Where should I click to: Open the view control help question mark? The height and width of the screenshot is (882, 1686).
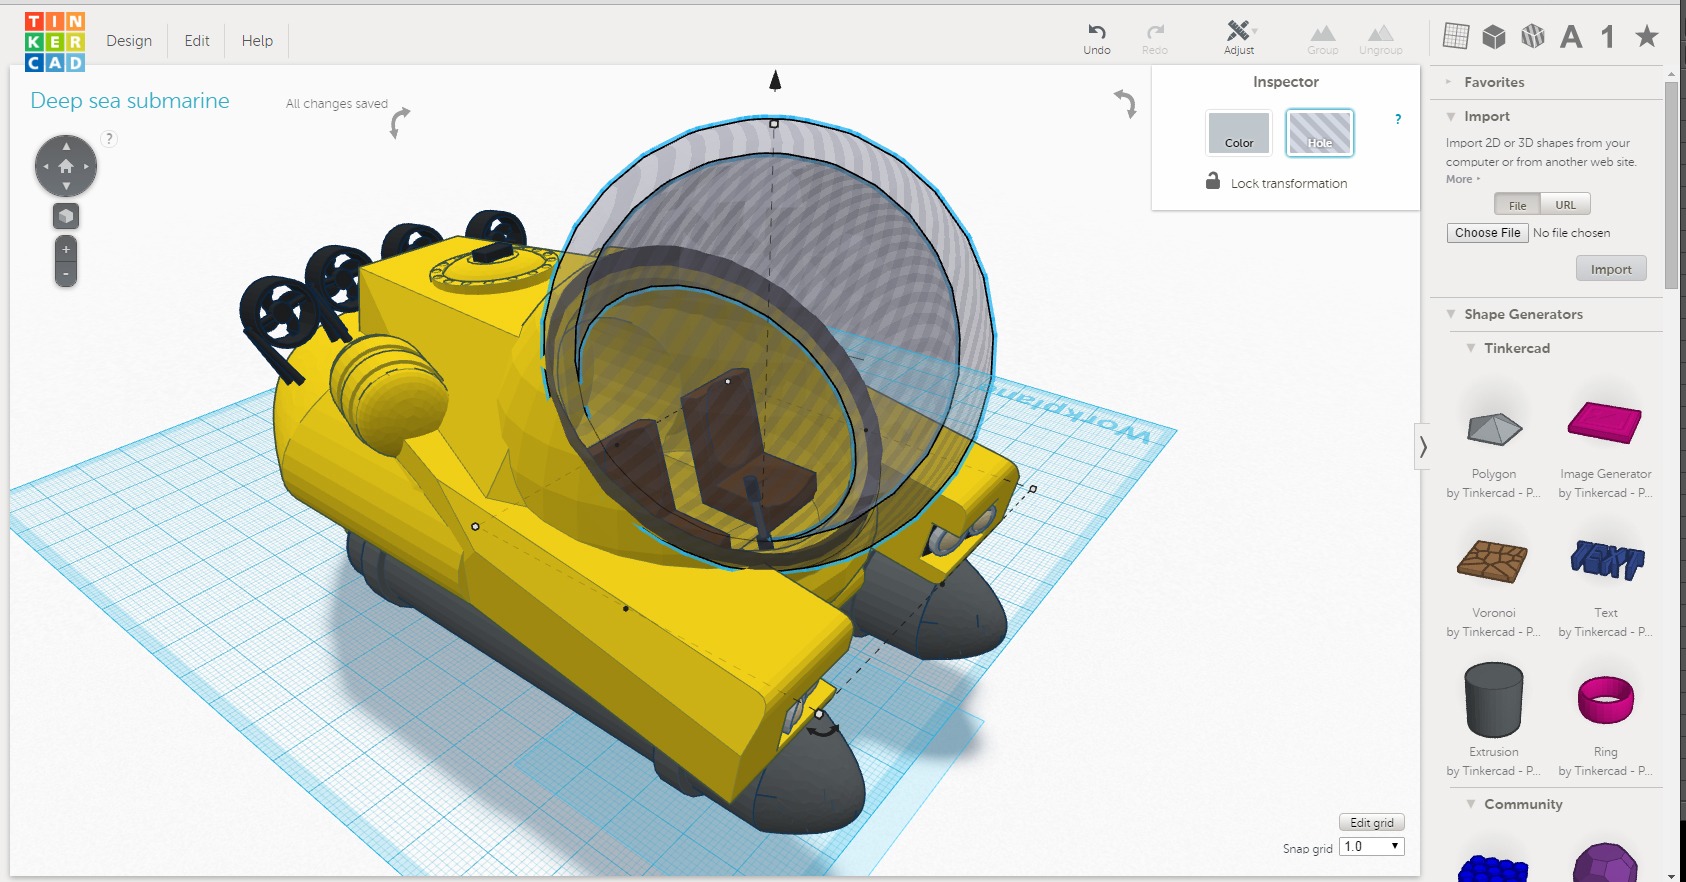(x=109, y=139)
